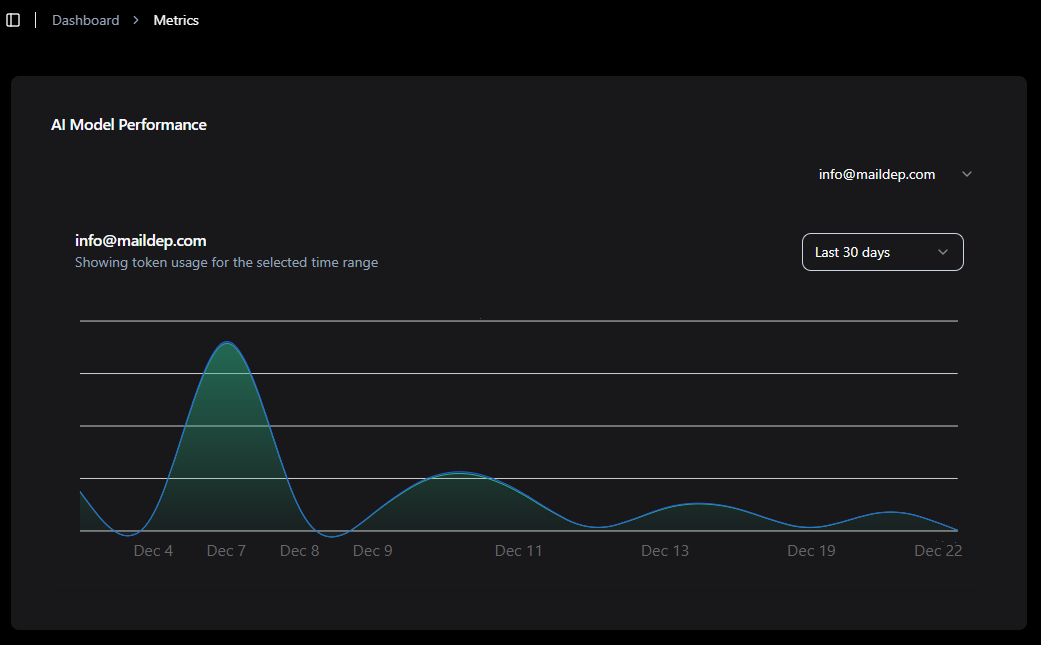The width and height of the screenshot is (1041, 645).
Task: Click the Dec 19 axis label
Action: pos(811,551)
